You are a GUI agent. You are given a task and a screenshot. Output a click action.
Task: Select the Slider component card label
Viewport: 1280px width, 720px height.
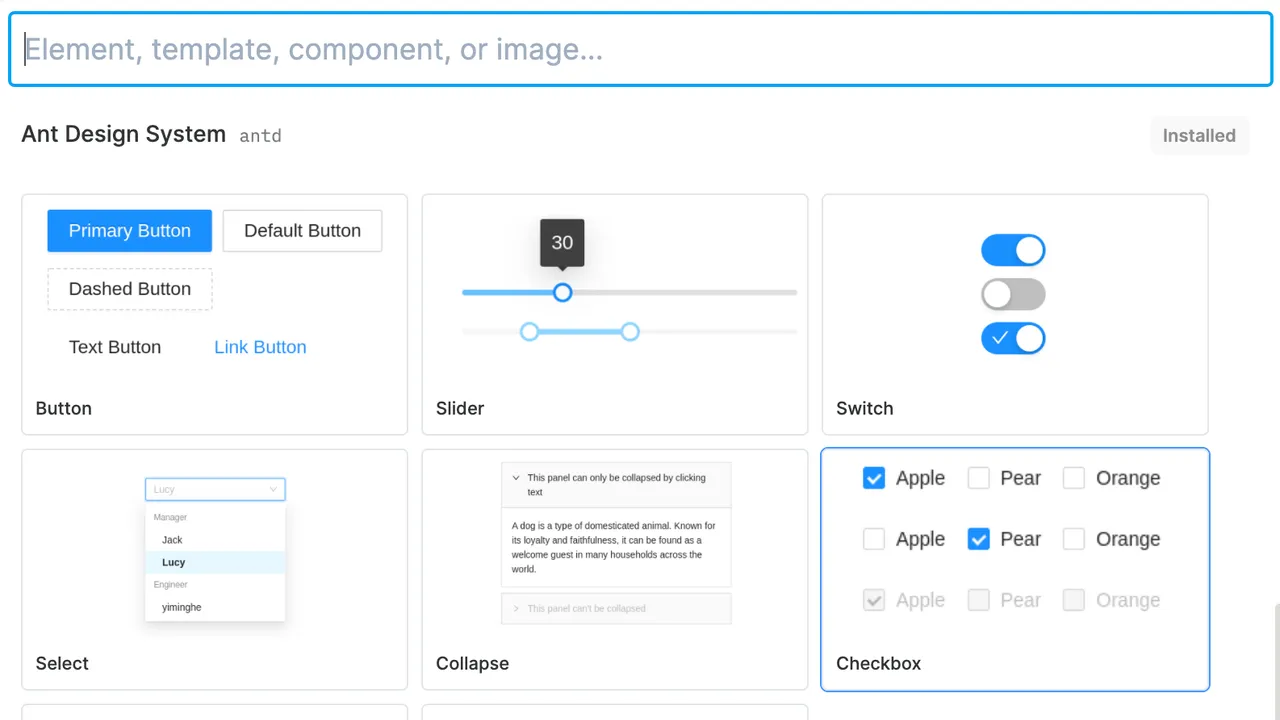460,408
